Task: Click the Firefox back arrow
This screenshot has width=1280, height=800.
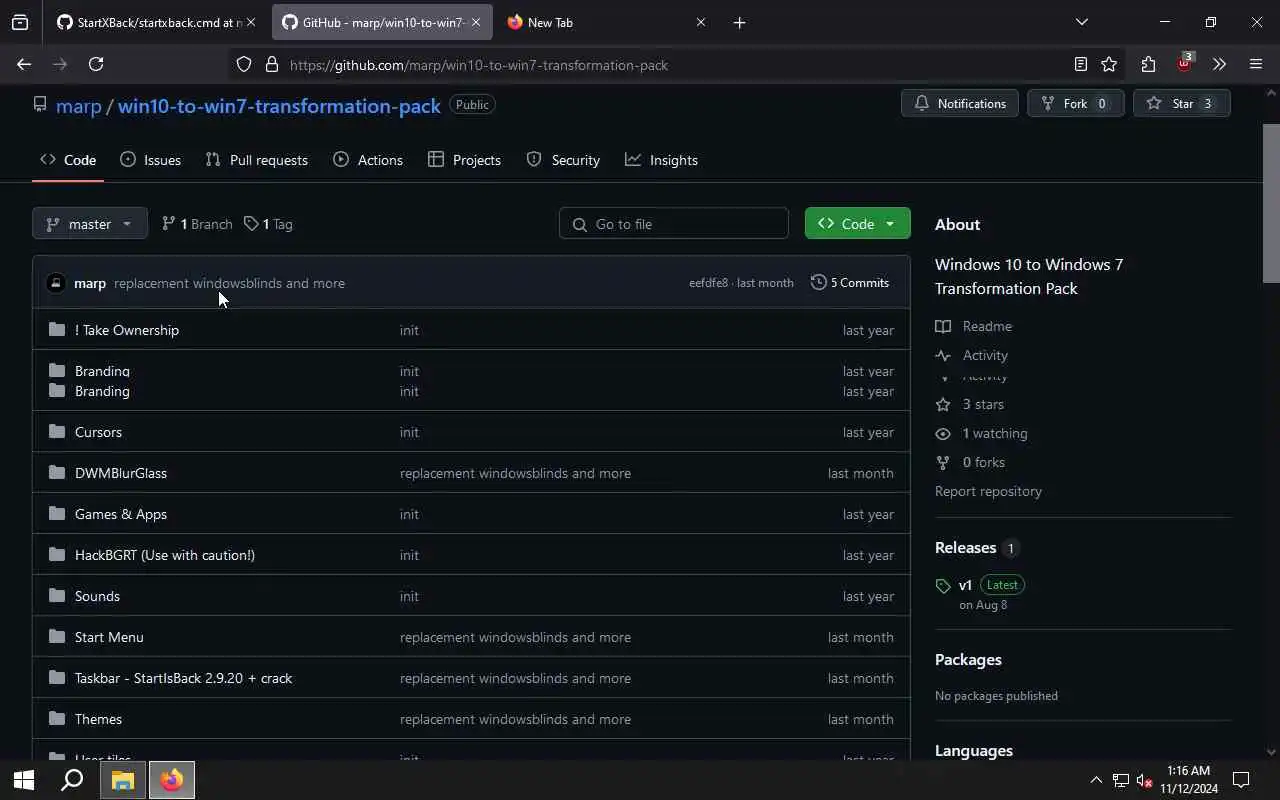Action: (24, 64)
